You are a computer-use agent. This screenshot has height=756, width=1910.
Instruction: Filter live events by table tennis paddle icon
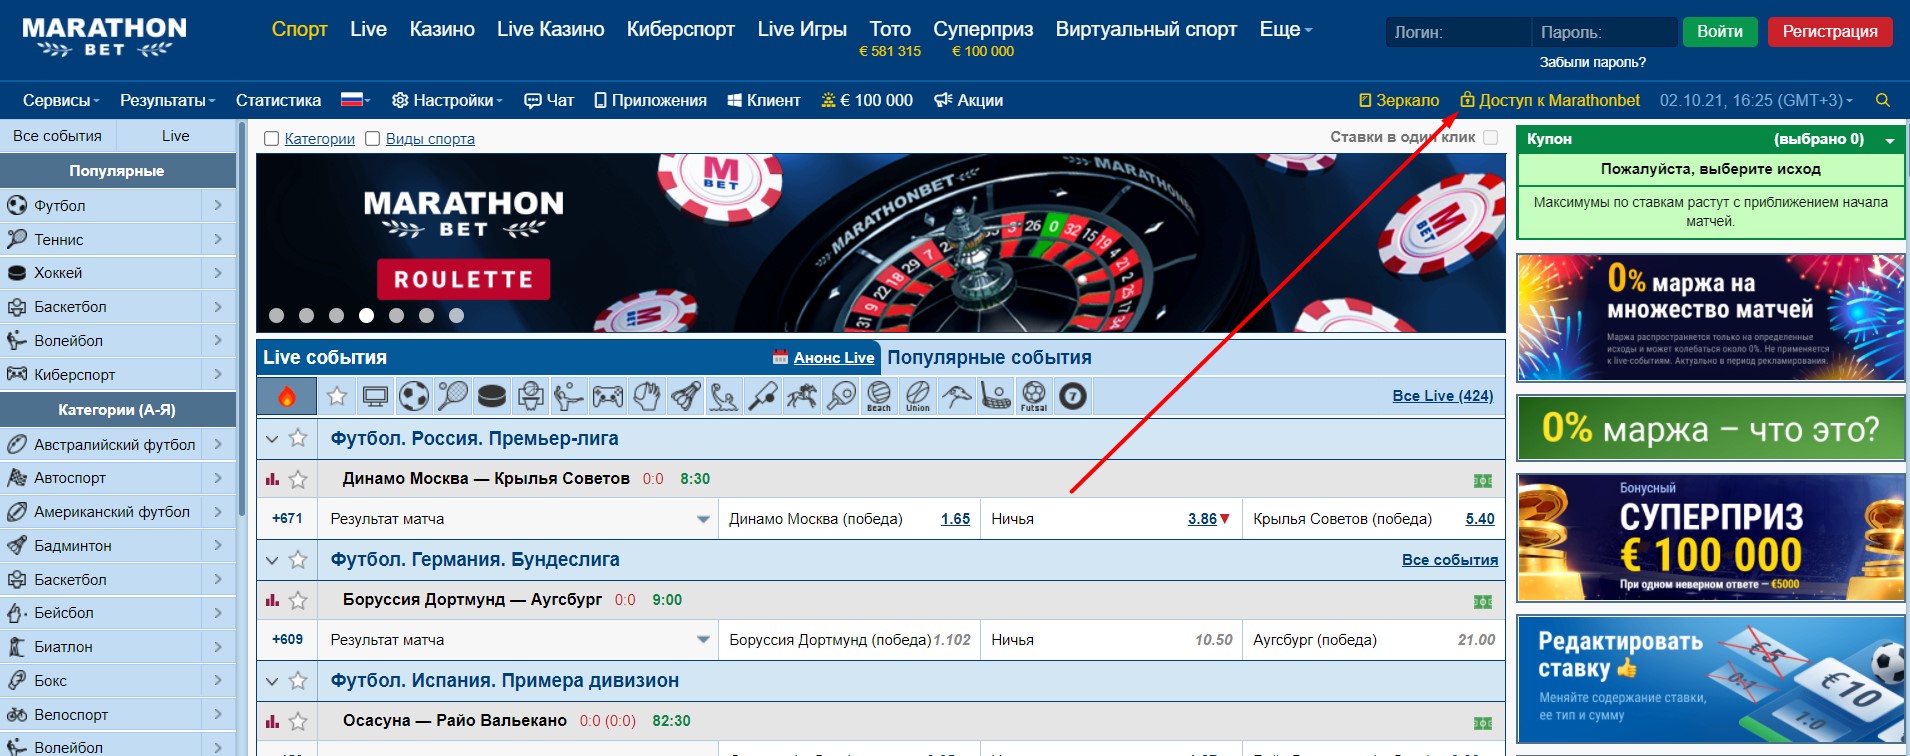click(841, 397)
